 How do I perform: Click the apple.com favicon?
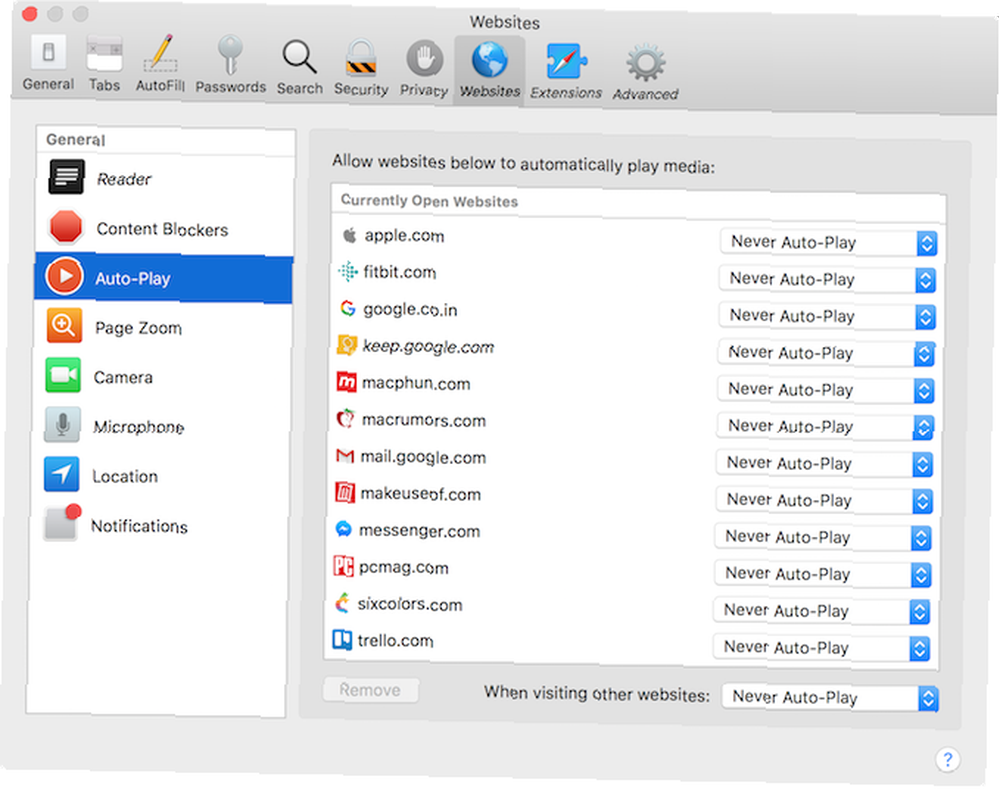[x=349, y=235]
